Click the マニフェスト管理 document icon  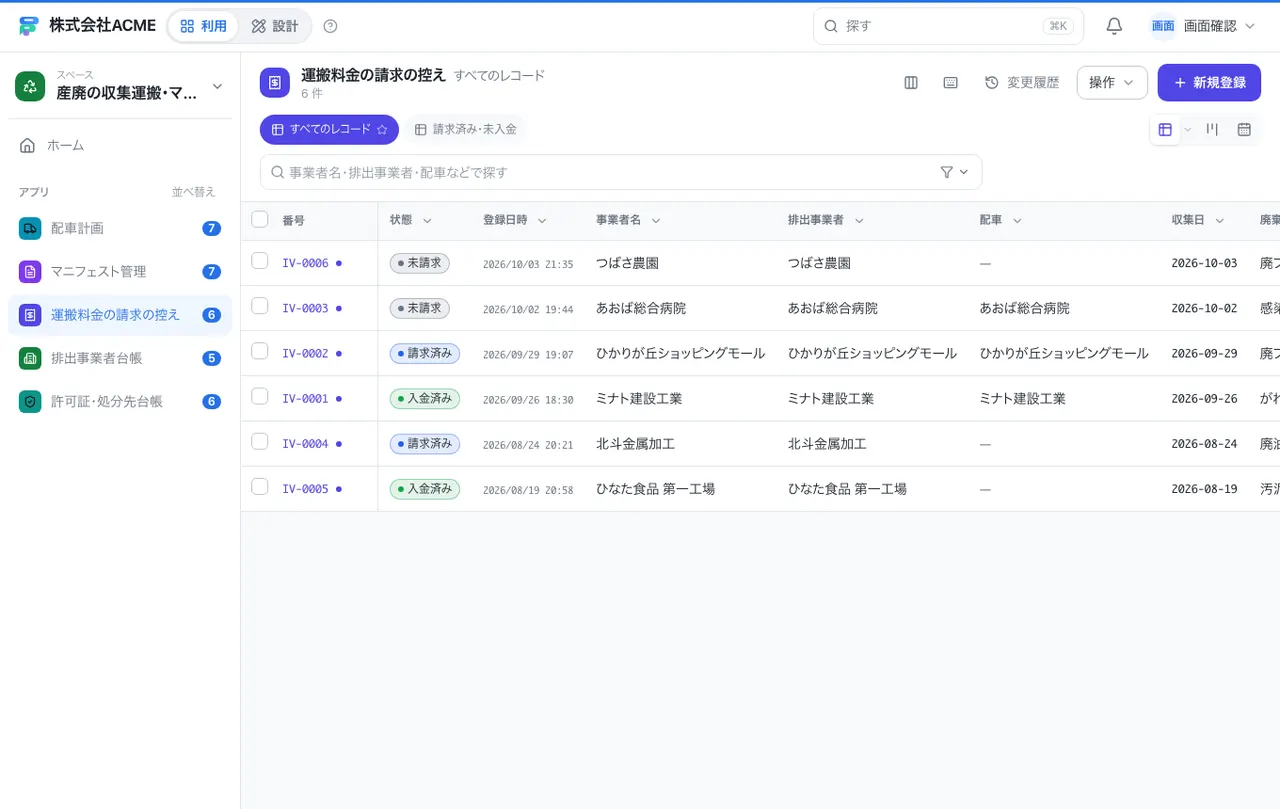(x=30, y=271)
